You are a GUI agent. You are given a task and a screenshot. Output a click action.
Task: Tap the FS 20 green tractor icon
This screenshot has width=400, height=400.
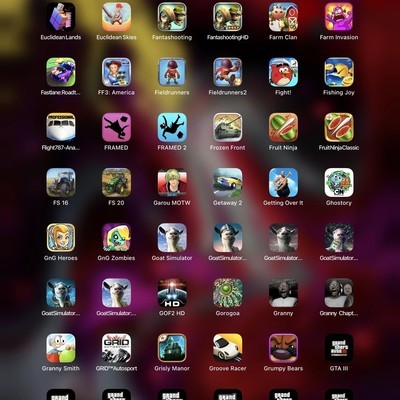pos(116,182)
